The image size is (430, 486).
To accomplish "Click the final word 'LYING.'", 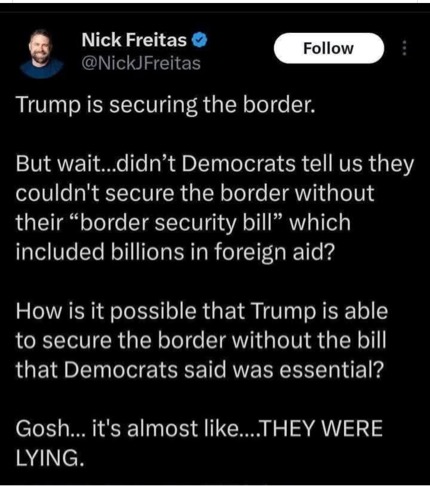I will [x=49, y=458].
